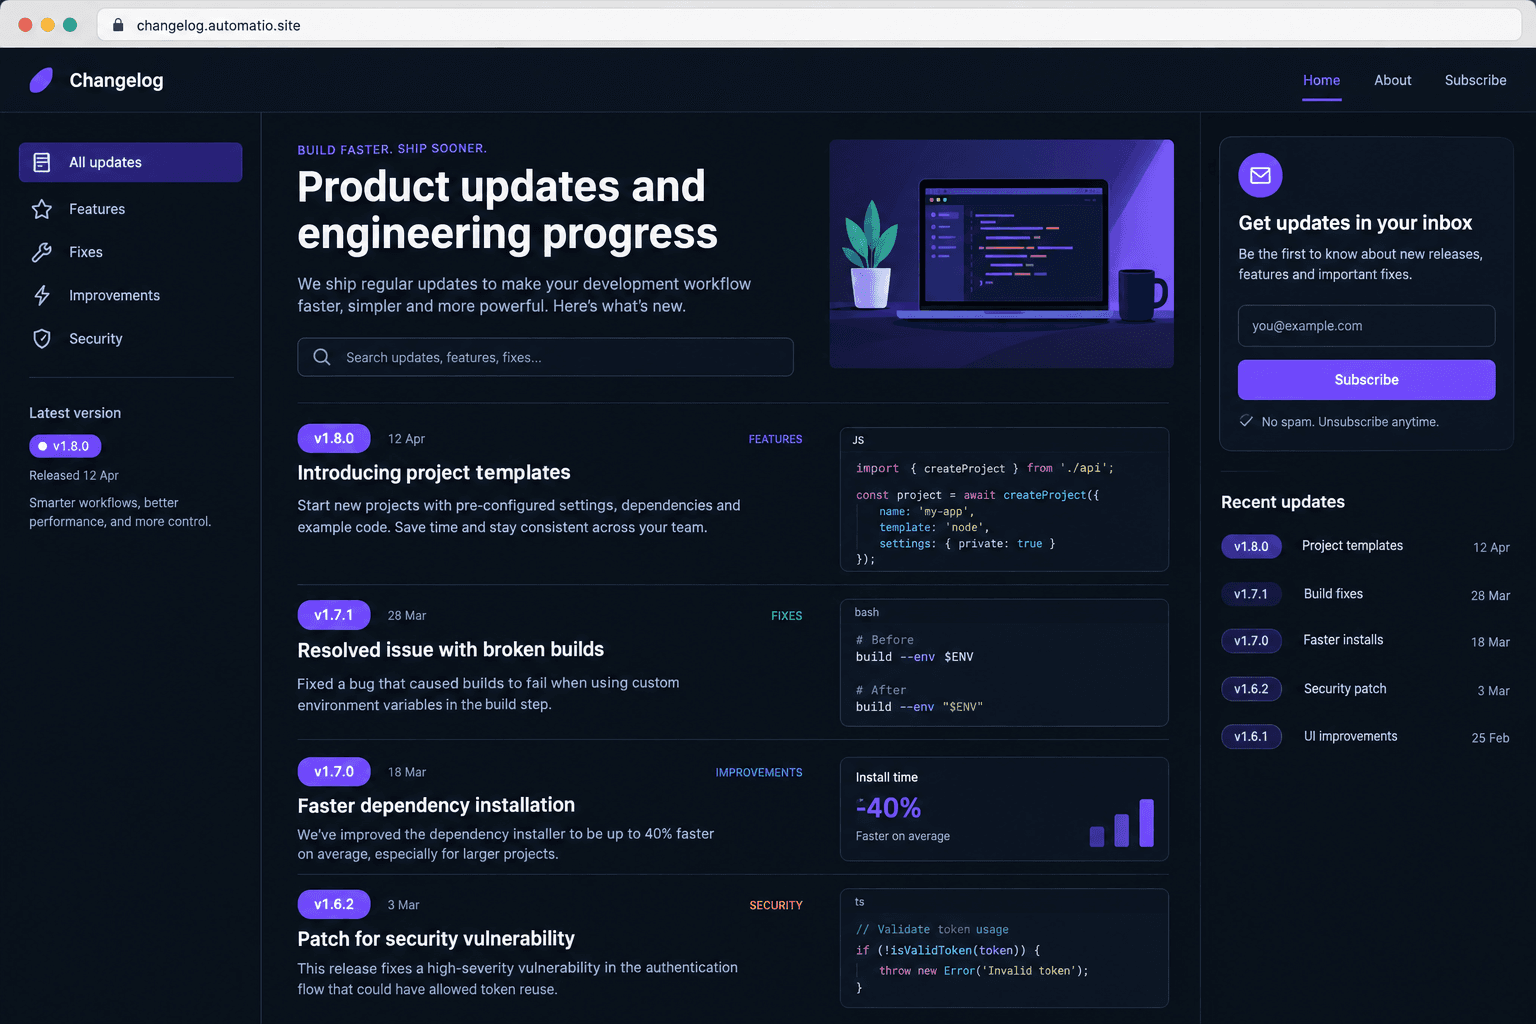Click the Improvements lightning bolt icon
The image size is (1536, 1024).
coord(42,295)
